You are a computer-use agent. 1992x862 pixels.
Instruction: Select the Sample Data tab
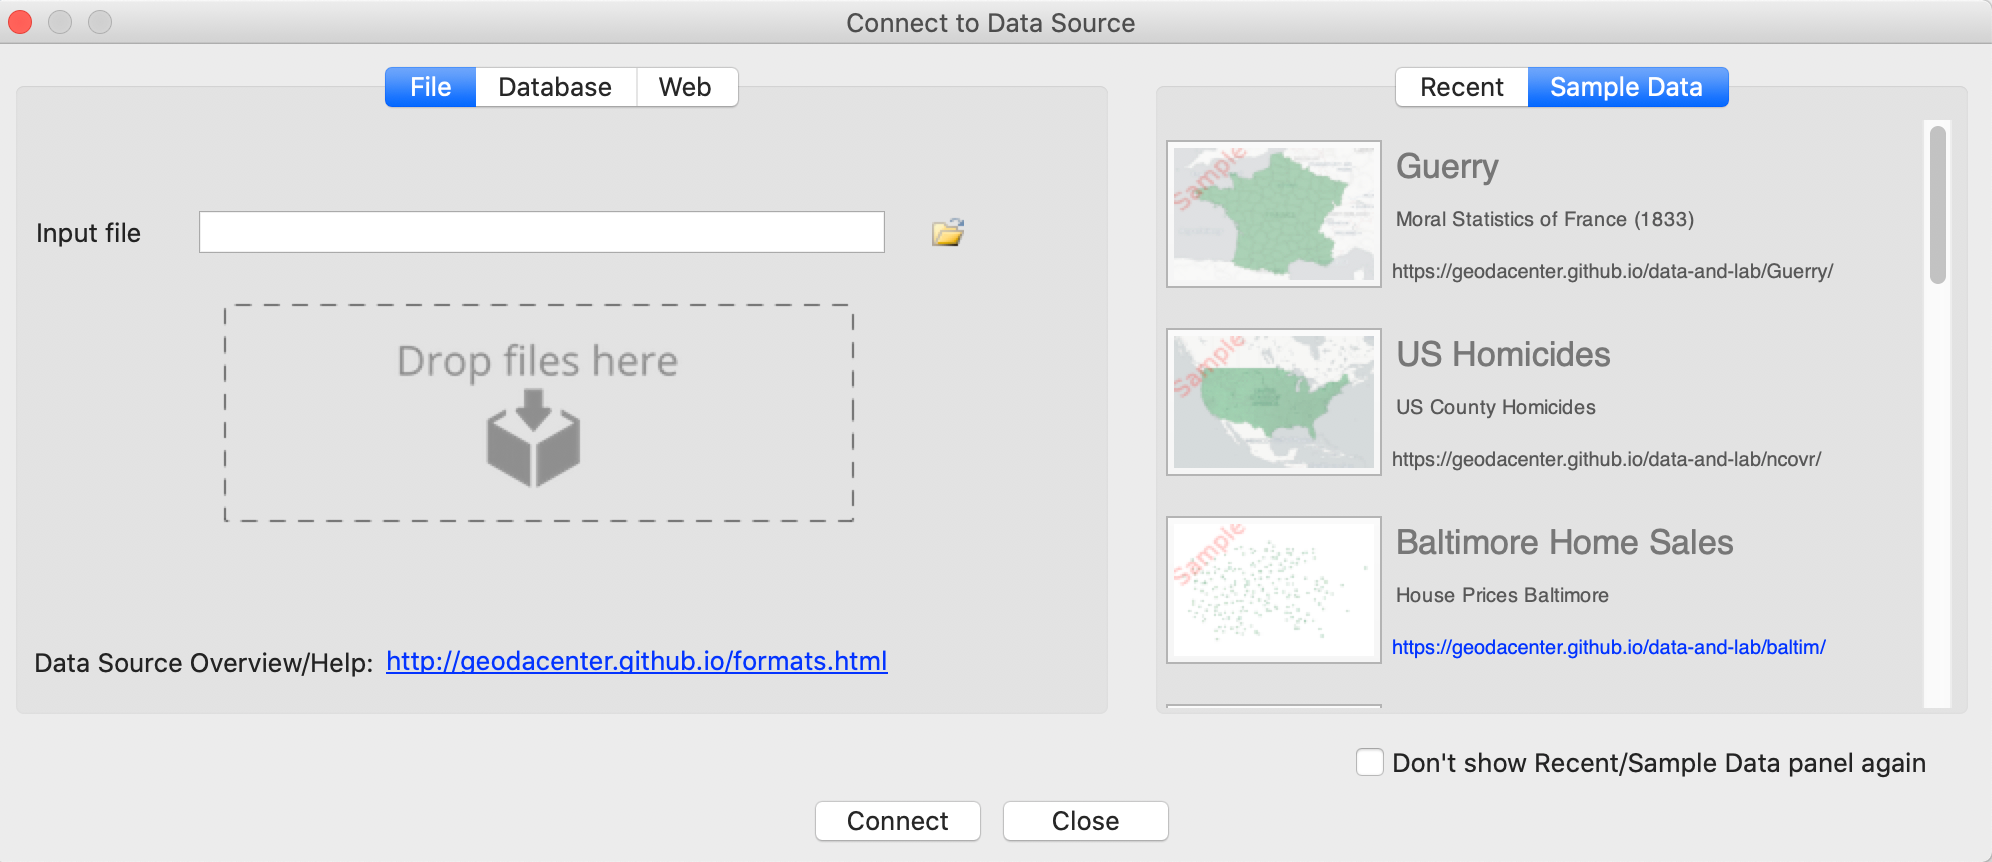[x=1627, y=87]
